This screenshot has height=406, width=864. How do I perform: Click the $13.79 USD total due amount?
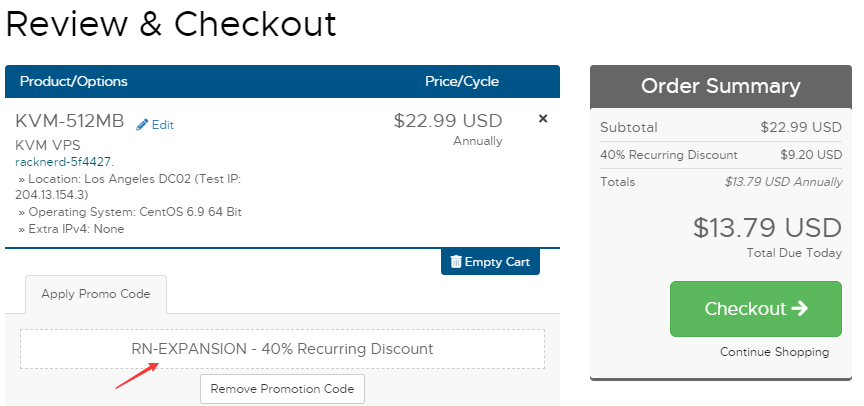point(767,228)
